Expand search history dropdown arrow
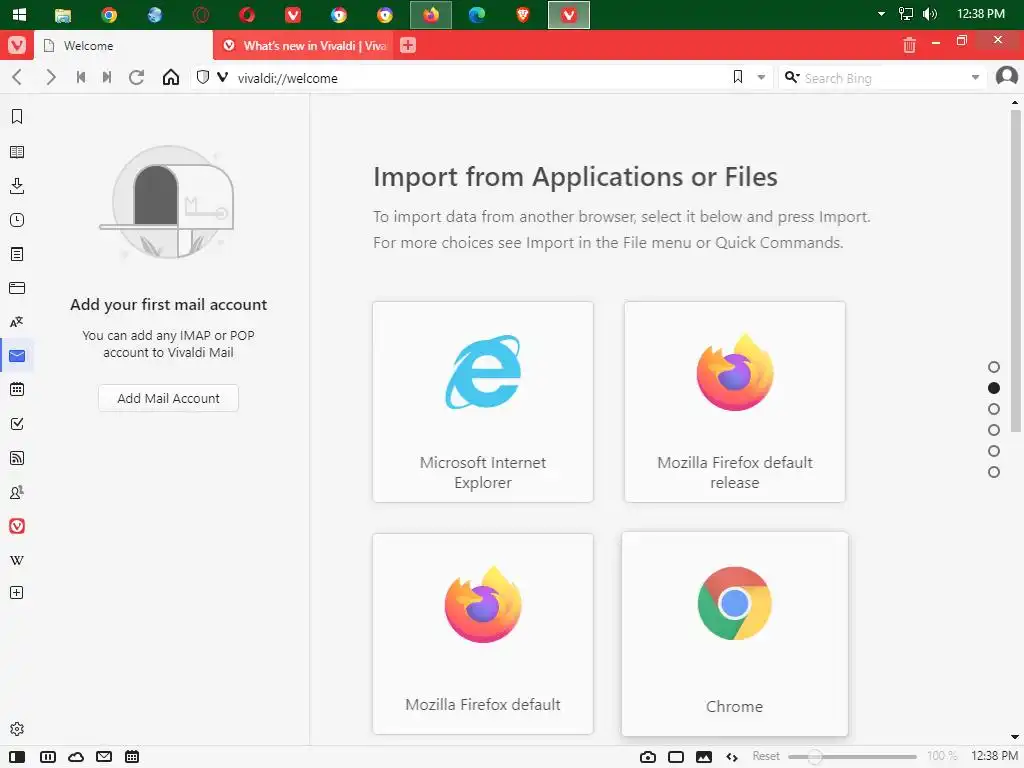1024x768 pixels. click(x=975, y=77)
